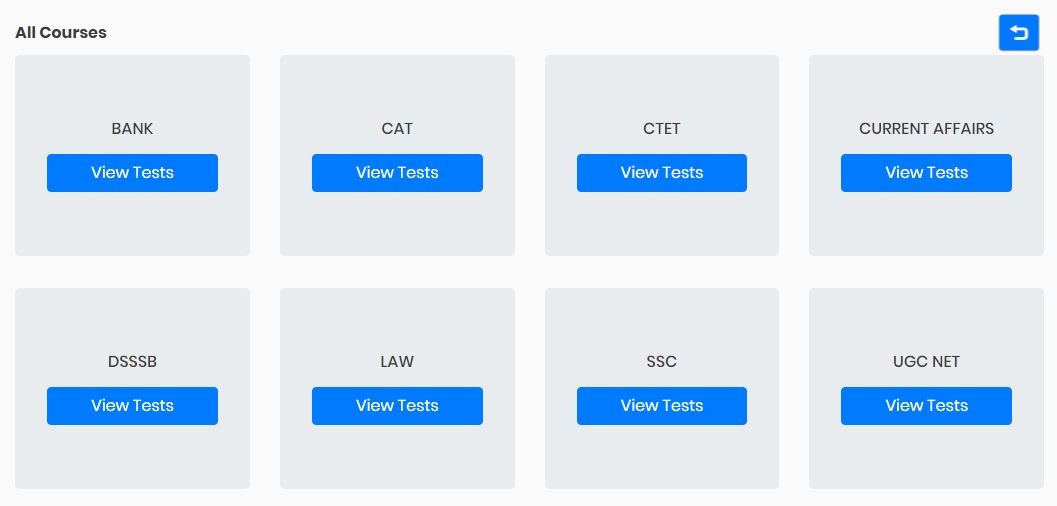Open UGC NET View Tests button
This screenshot has height=506, width=1057.
(x=926, y=406)
